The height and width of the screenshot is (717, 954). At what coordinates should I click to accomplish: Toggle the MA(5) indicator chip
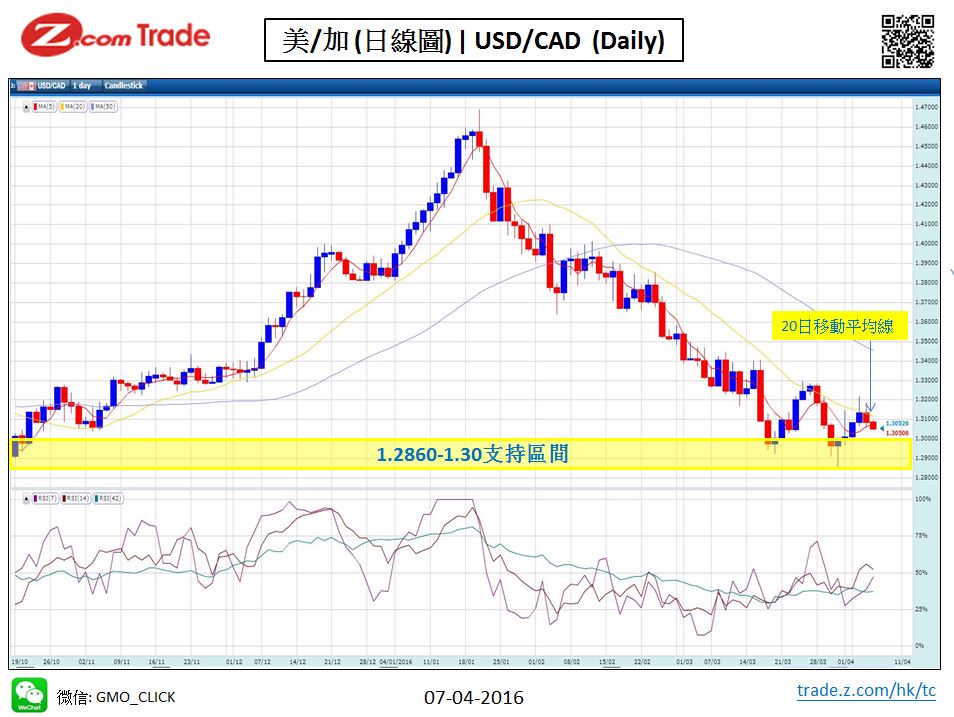[44, 107]
